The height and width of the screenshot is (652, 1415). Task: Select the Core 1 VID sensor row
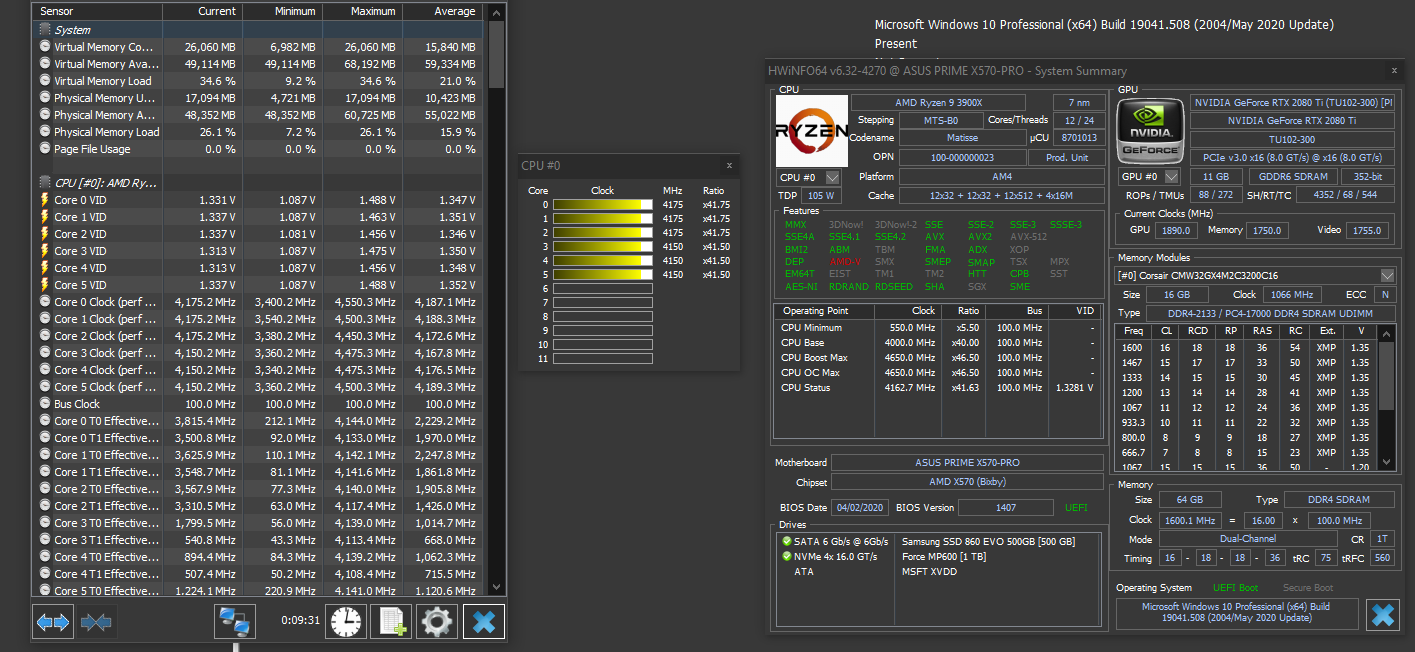[x=258, y=217]
